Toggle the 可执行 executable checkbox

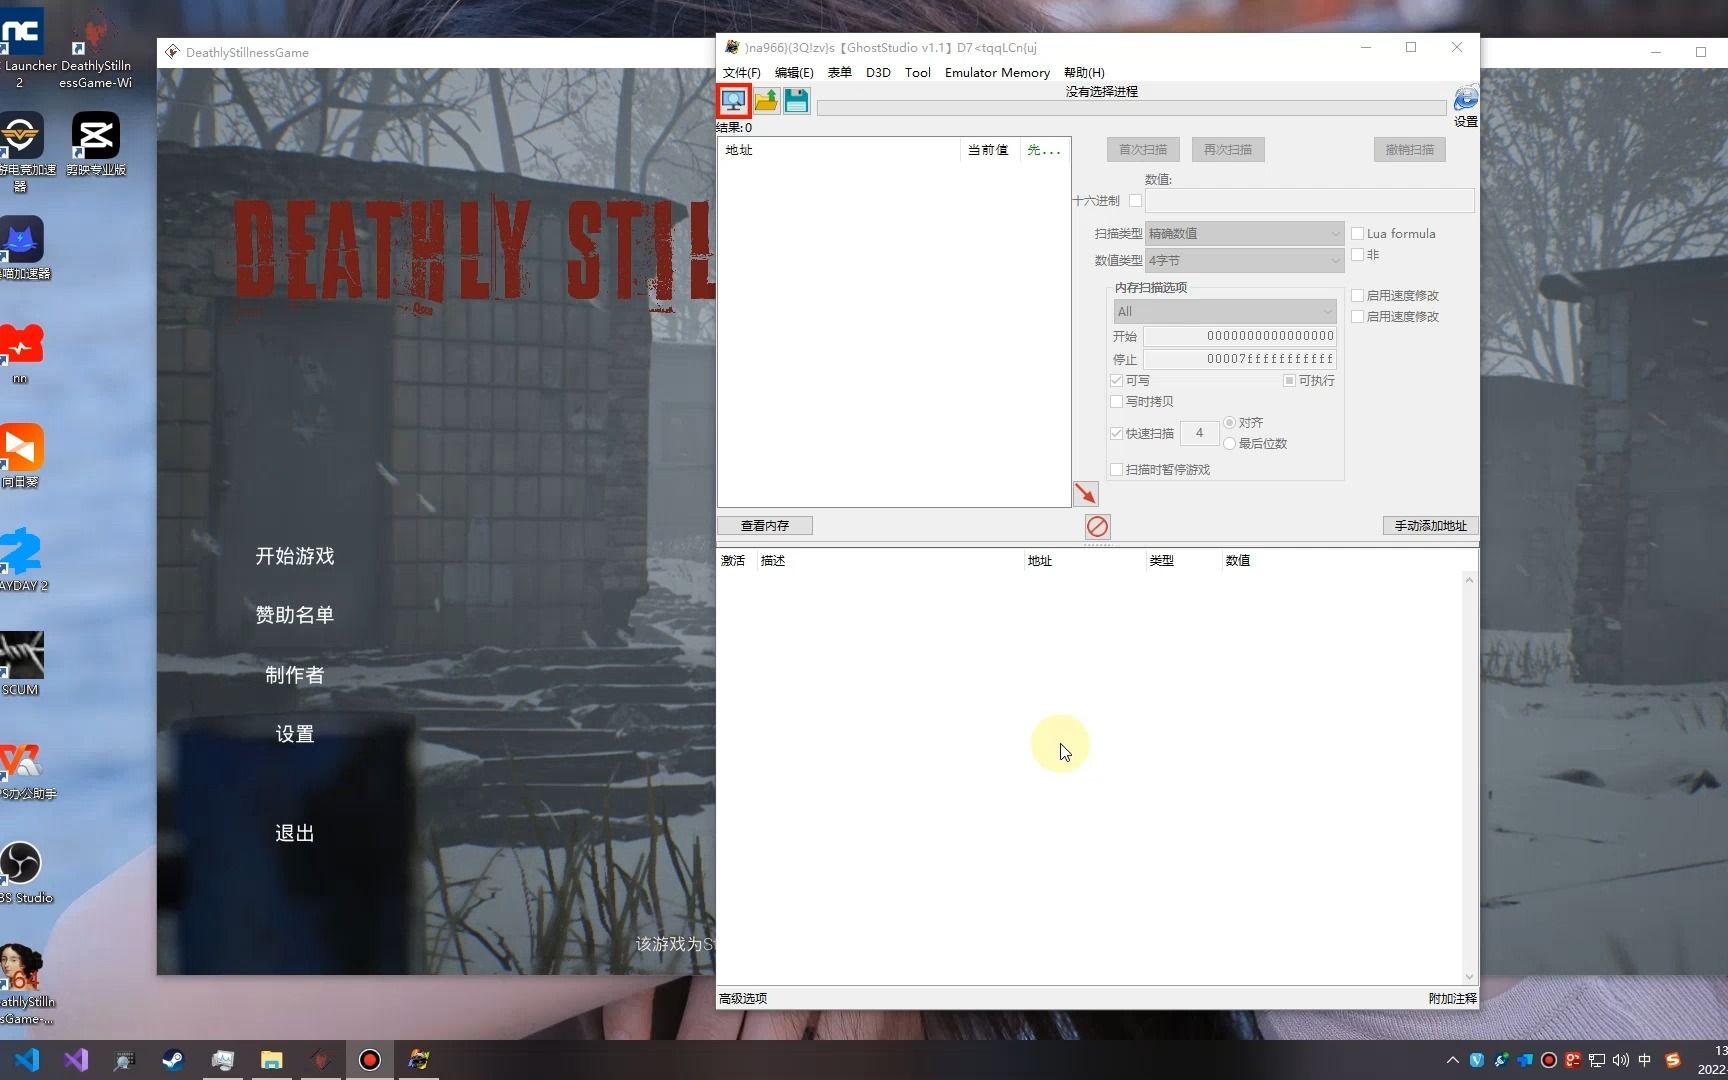click(x=1289, y=380)
